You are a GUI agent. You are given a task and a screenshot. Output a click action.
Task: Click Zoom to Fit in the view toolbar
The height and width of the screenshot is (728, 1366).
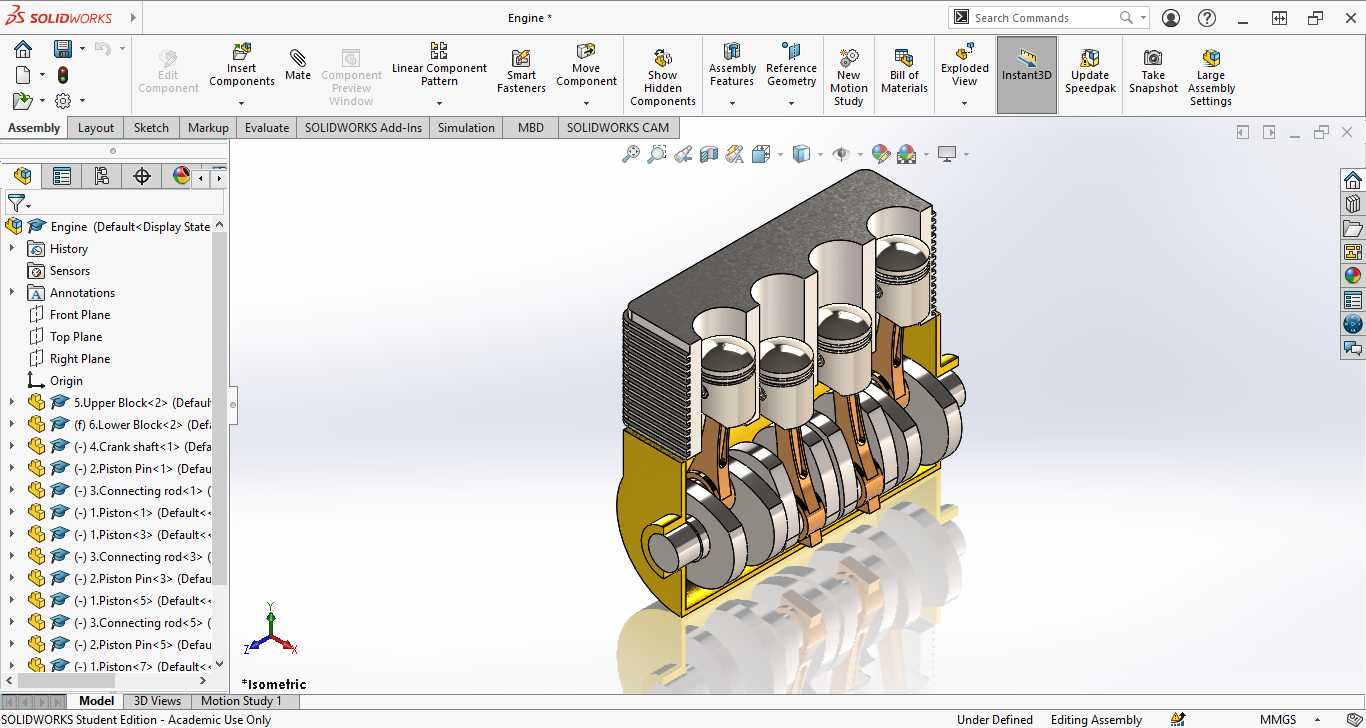pos(631,154)
